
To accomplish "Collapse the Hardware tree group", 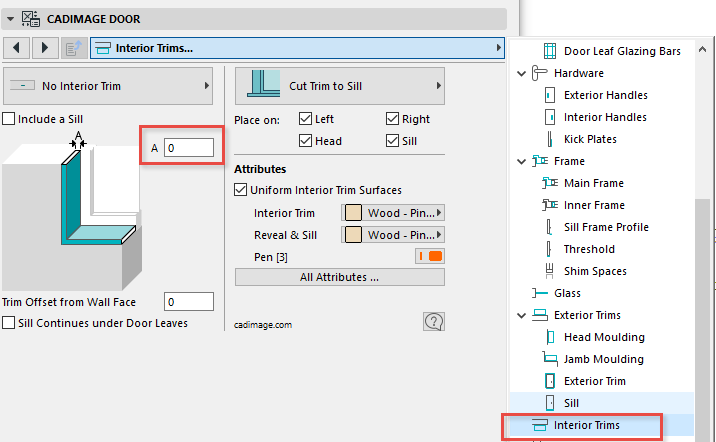I will pyautogui.click(x=520, y=73).
